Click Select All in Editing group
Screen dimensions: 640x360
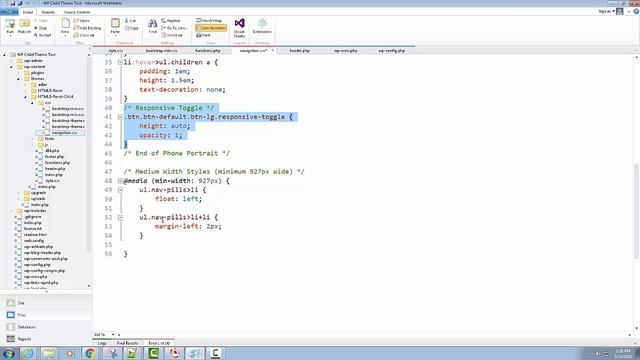click(172, 35)
